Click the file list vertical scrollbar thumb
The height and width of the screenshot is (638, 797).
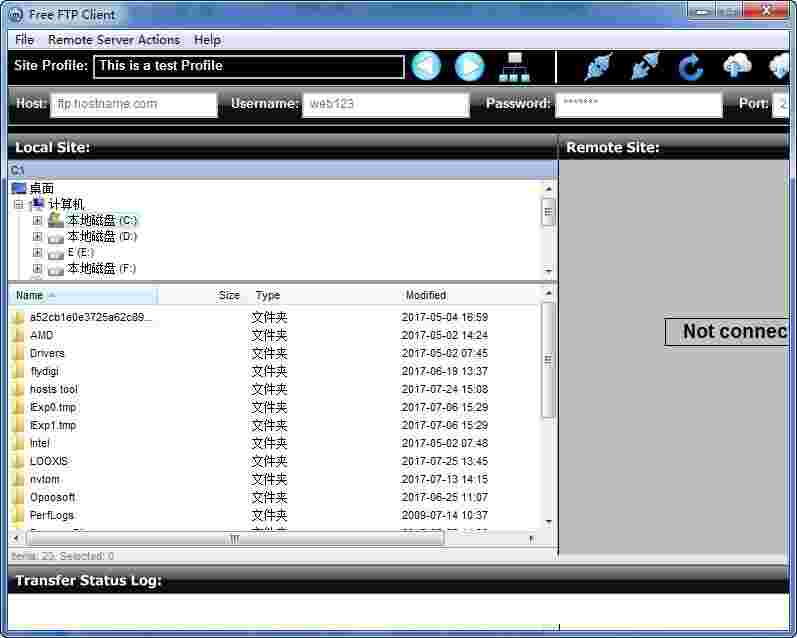[547, 360]
